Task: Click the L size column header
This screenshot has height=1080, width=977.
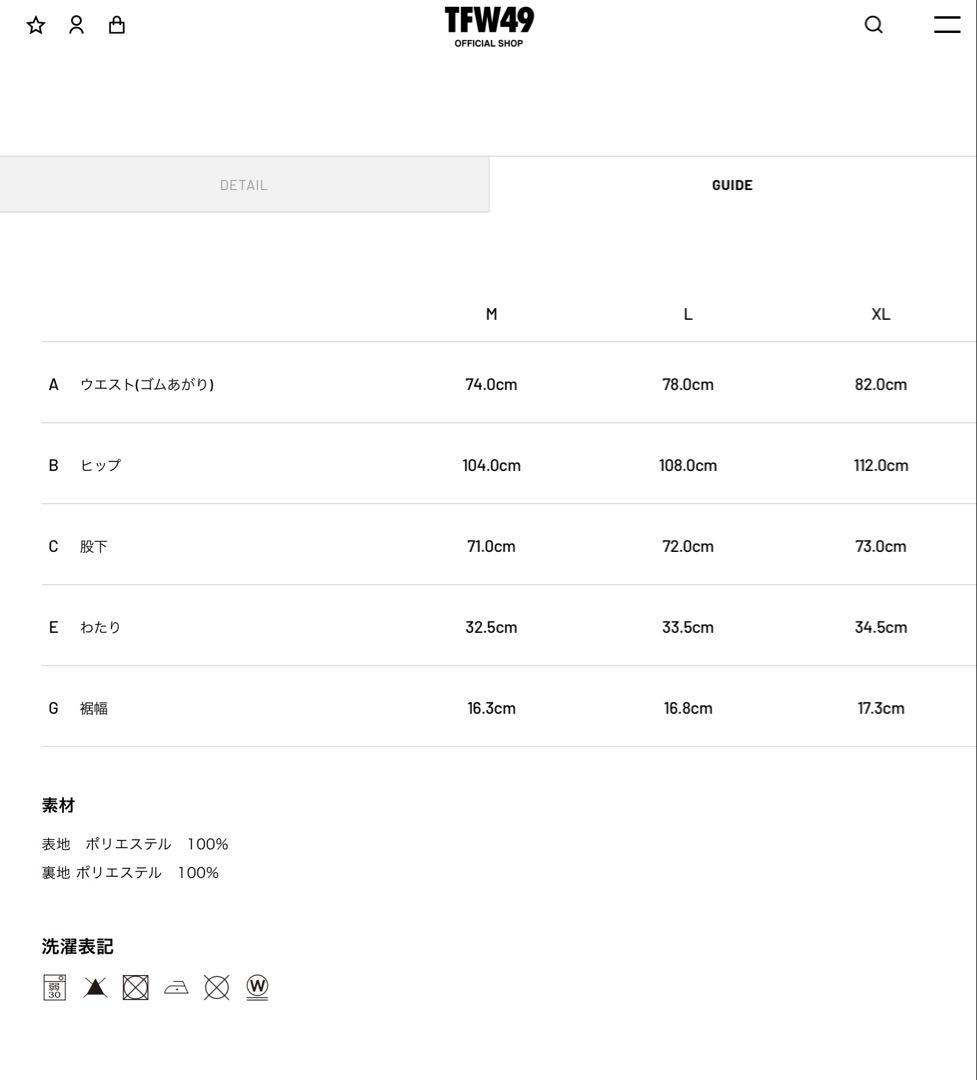Action: 688,314
